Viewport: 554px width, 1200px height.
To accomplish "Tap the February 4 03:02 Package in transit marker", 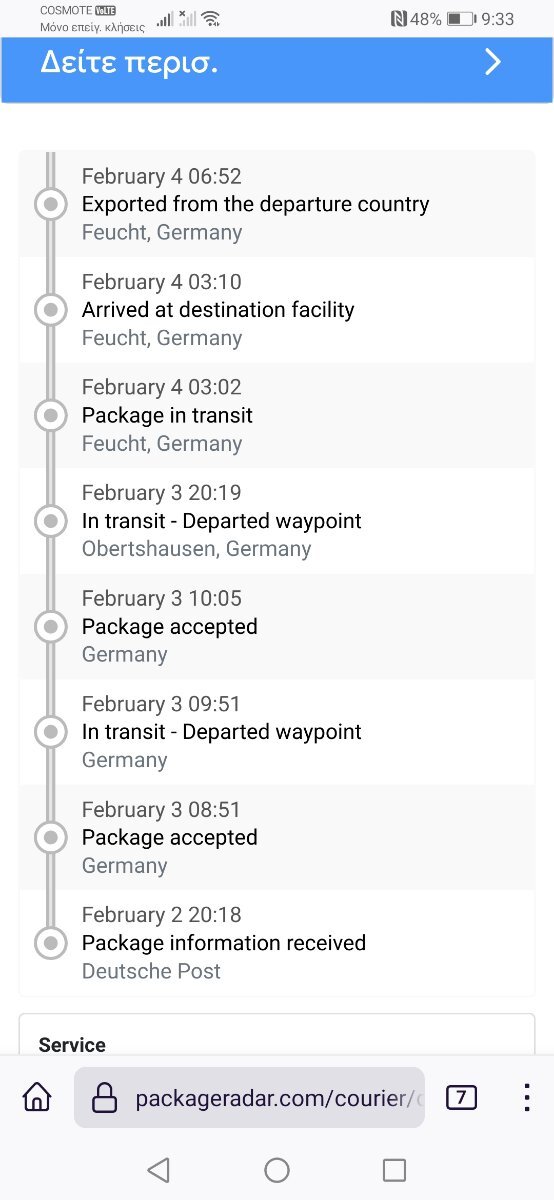I will 50,415.
